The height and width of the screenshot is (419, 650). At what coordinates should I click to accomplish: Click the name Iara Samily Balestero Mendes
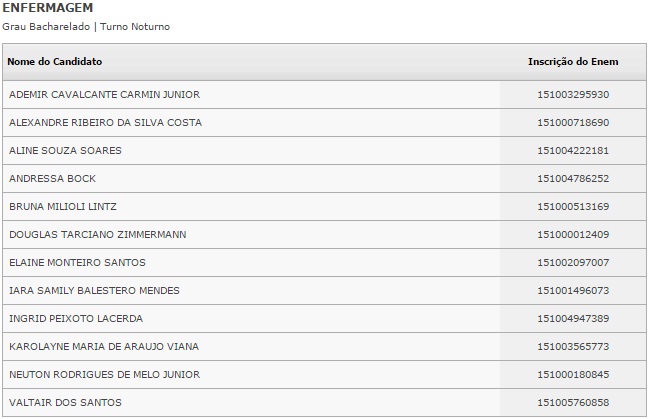pyautogui.click(x=94, y=291)
